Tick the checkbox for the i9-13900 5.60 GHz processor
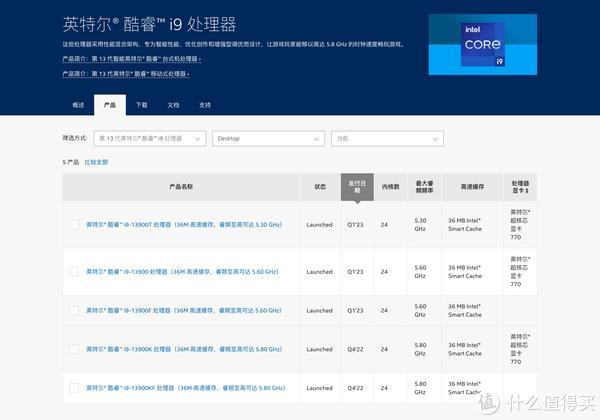Image resolution: width=600 pixels, height=420 pixels. pos(74,272)
